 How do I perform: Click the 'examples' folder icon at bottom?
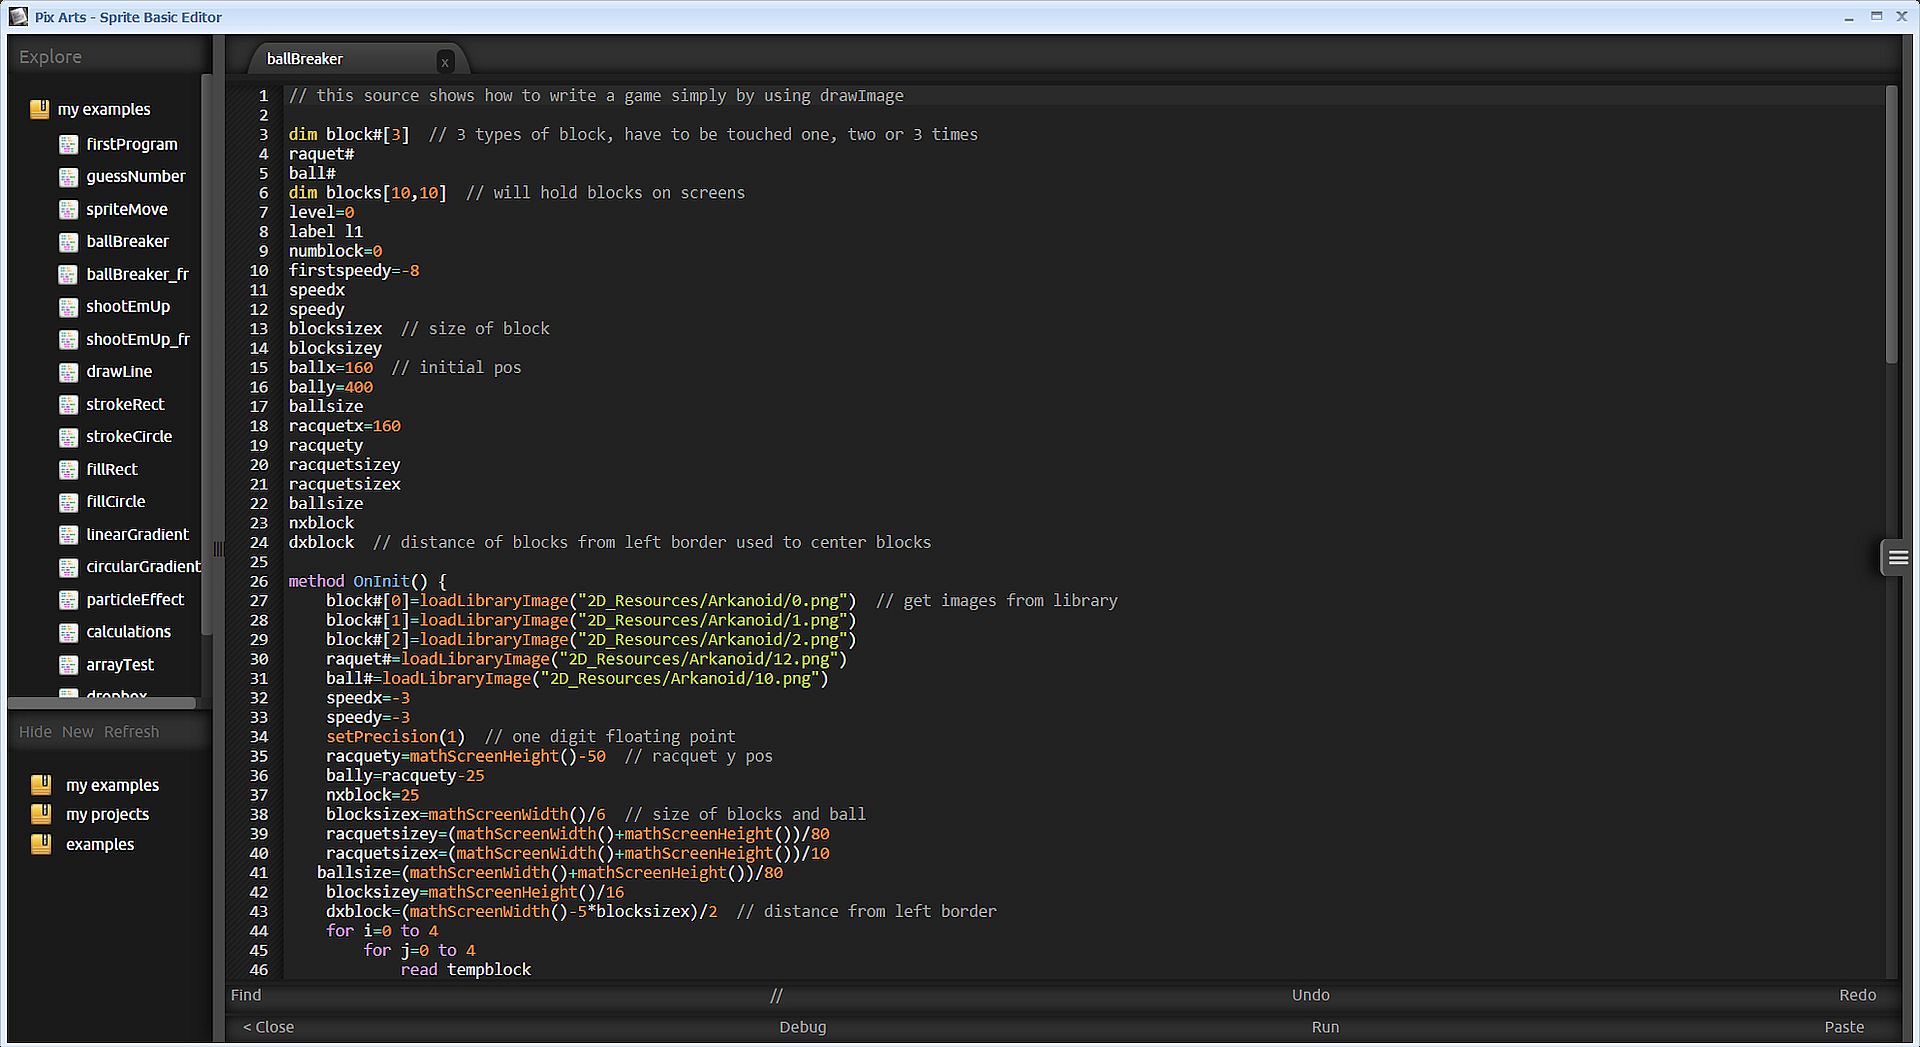[x=41, y=844]
